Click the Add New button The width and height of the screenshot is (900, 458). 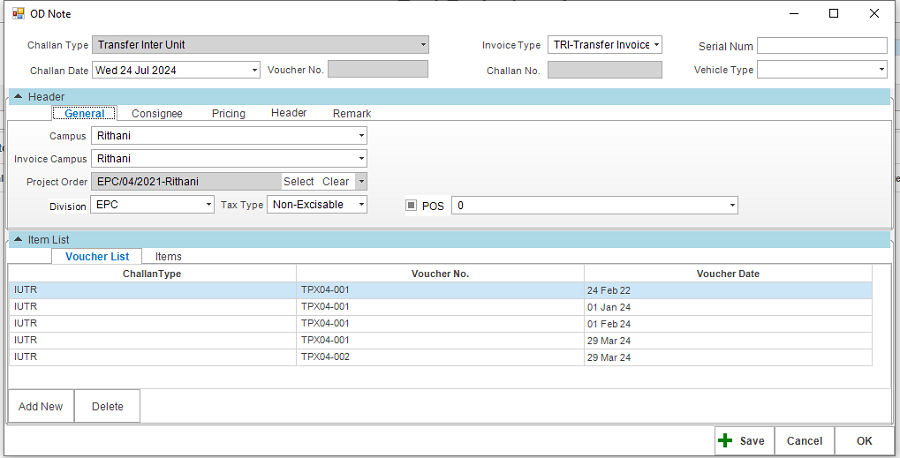[x=41, y=407]
